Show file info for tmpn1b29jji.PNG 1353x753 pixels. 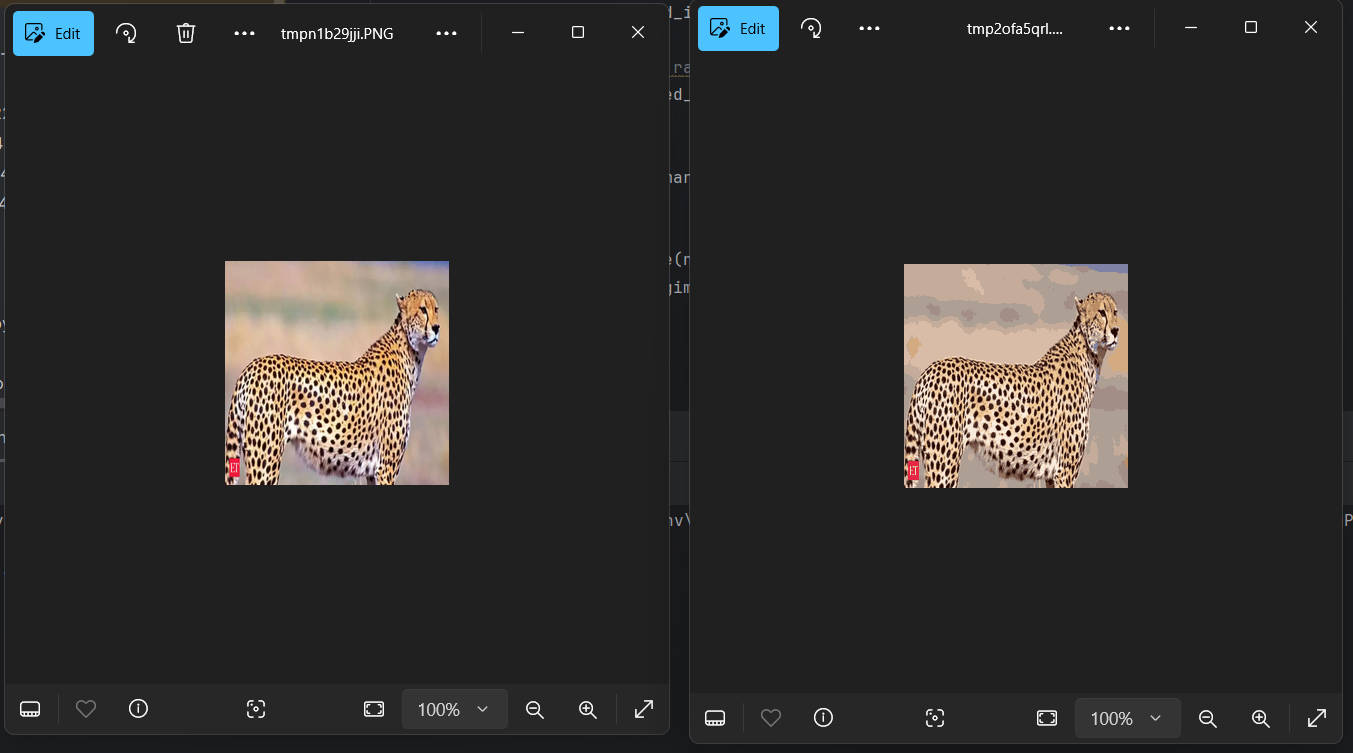pyautogui.click(x=139, y=709)
